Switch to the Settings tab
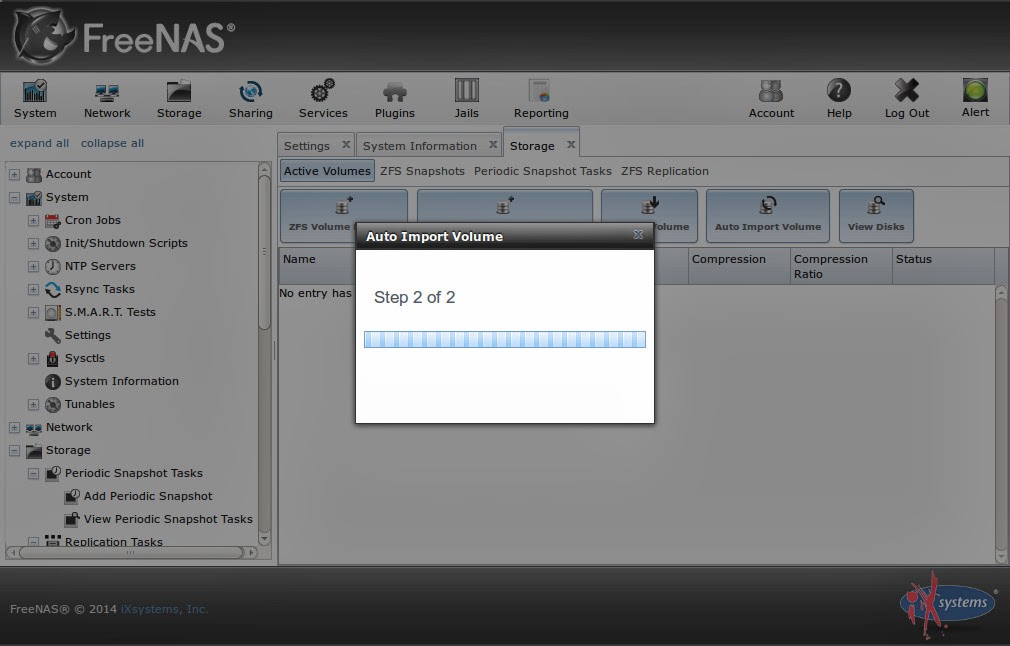 click(x=307, y=146)
